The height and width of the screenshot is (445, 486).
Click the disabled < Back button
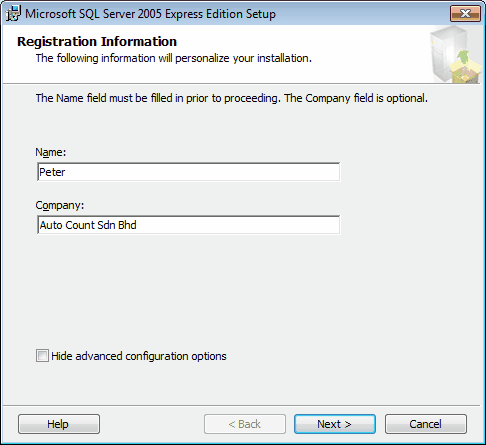point(245,424)
